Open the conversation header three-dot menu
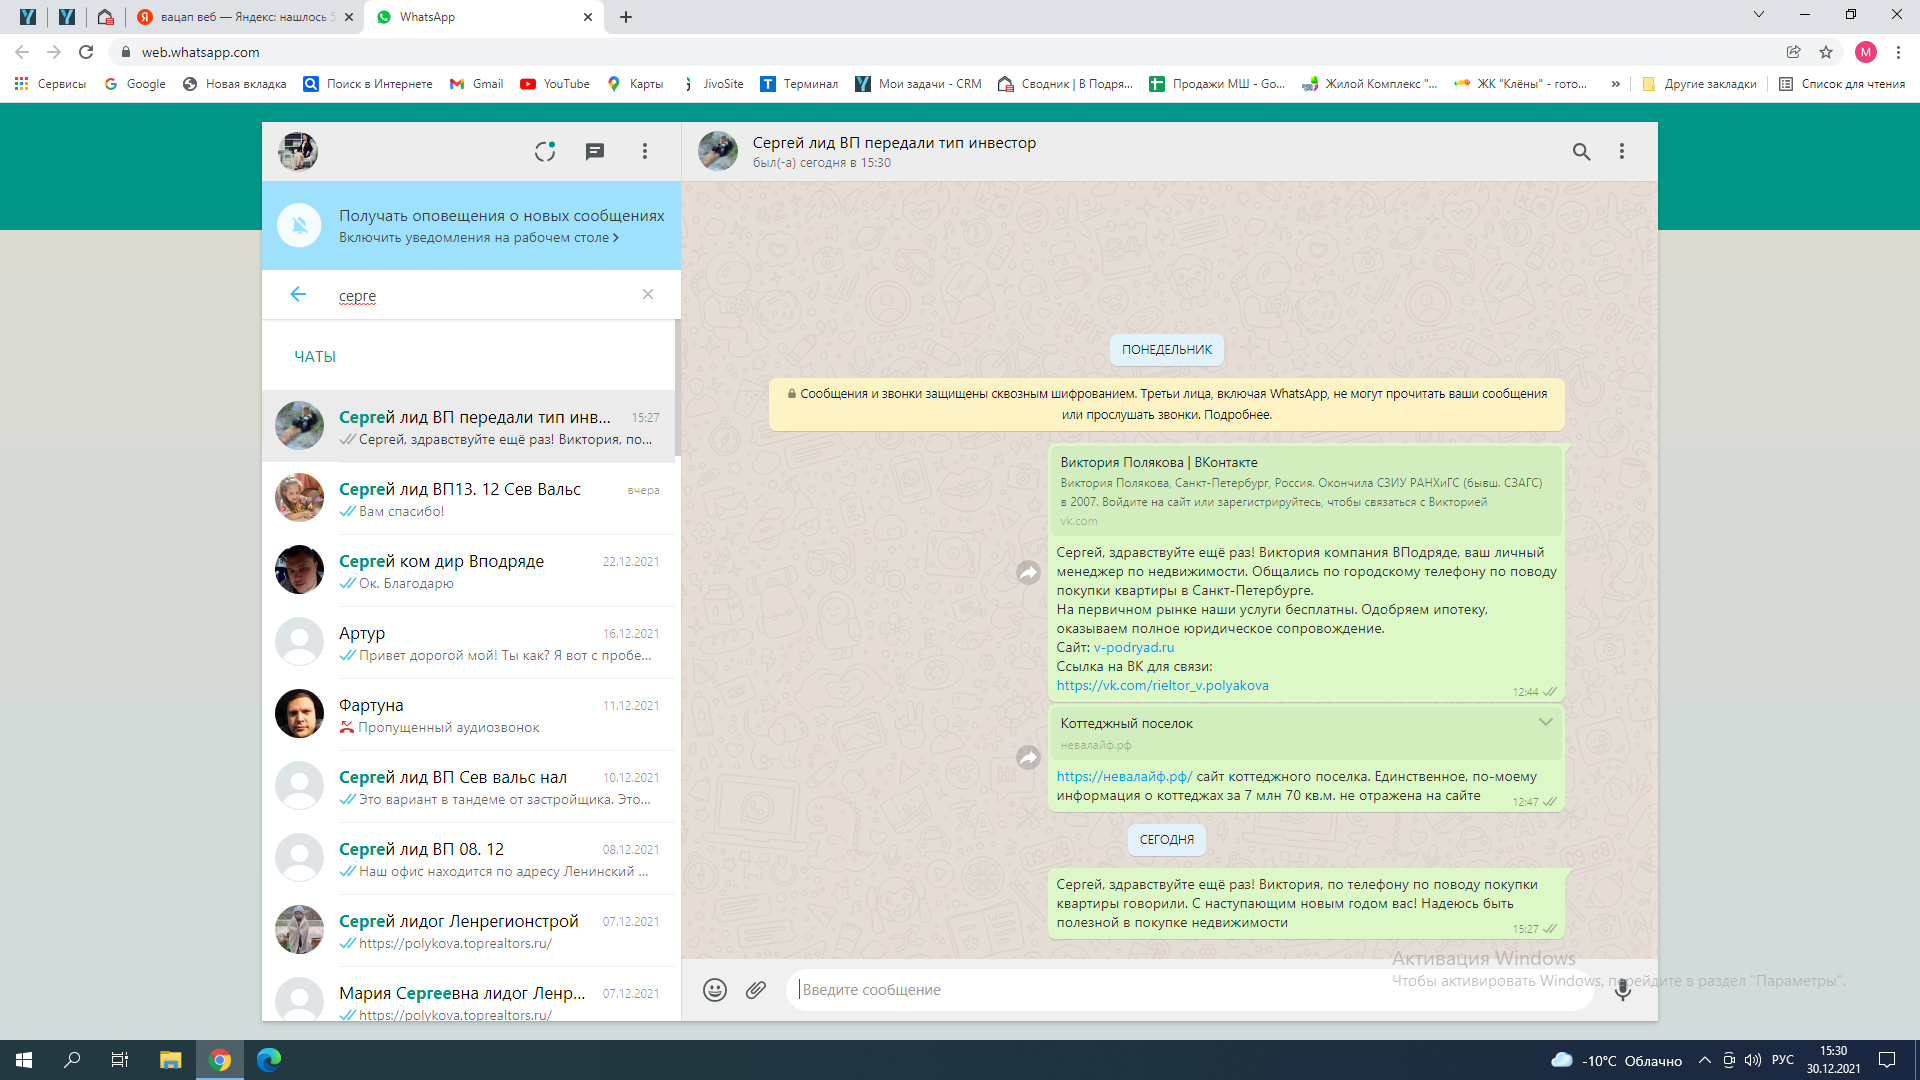1920x1080 pixels. click(x=1622, y=151)
